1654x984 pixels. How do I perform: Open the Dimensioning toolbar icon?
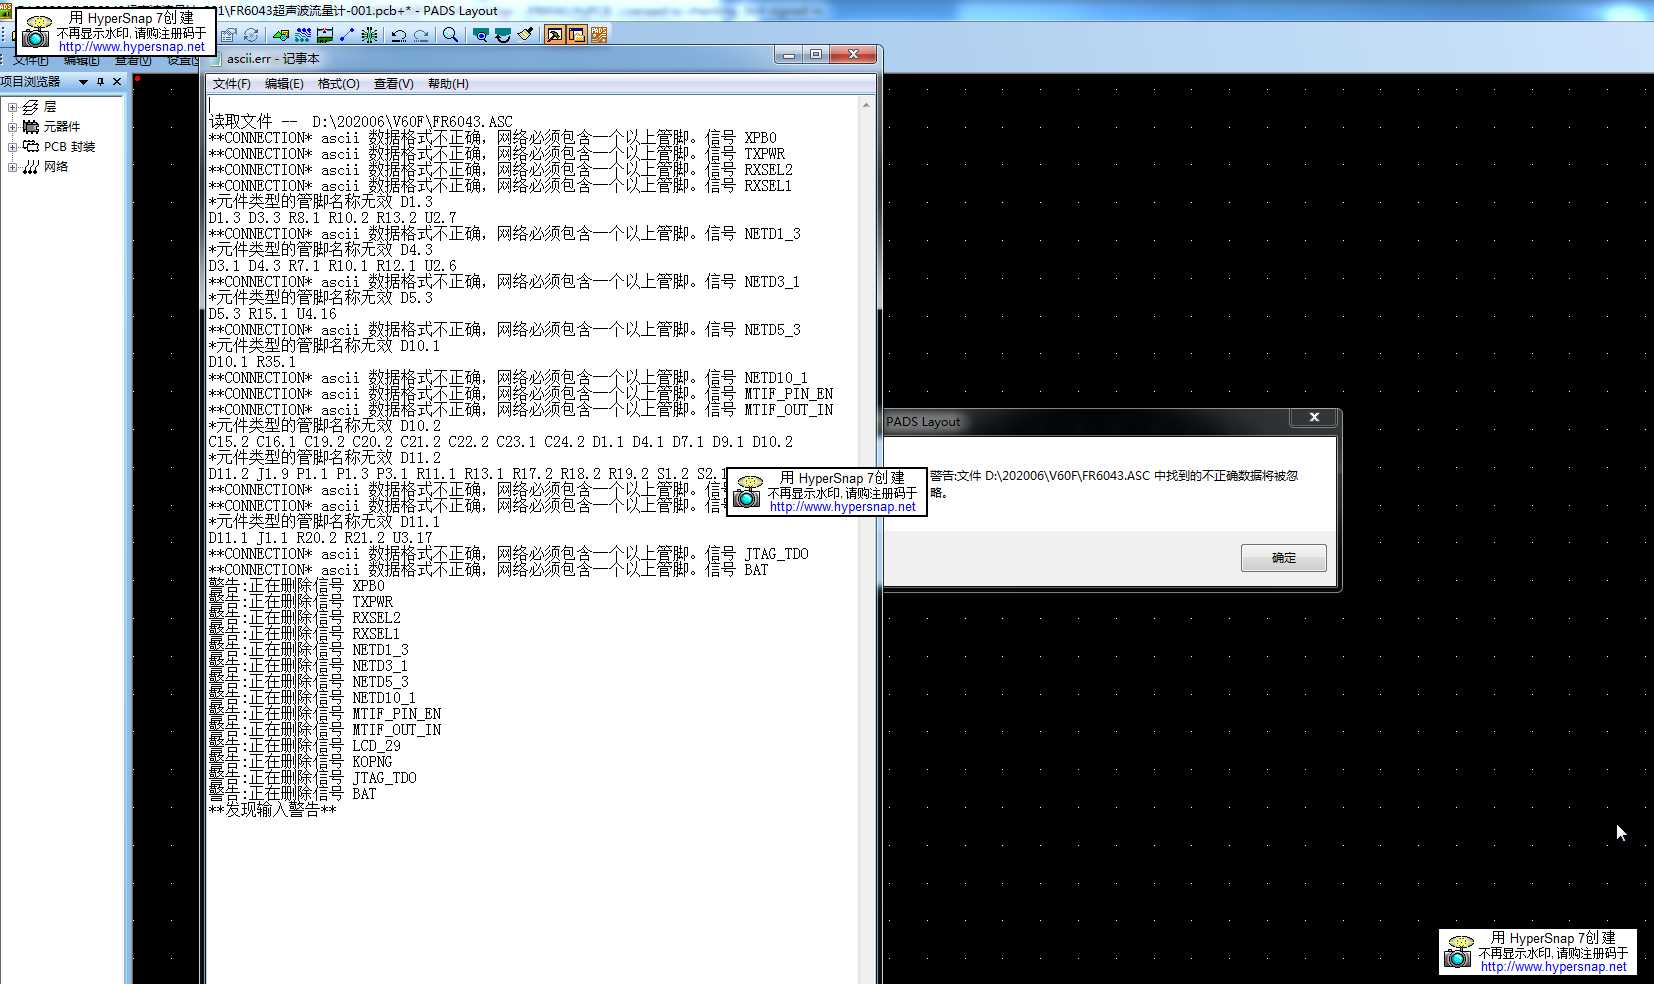(325, 35)
